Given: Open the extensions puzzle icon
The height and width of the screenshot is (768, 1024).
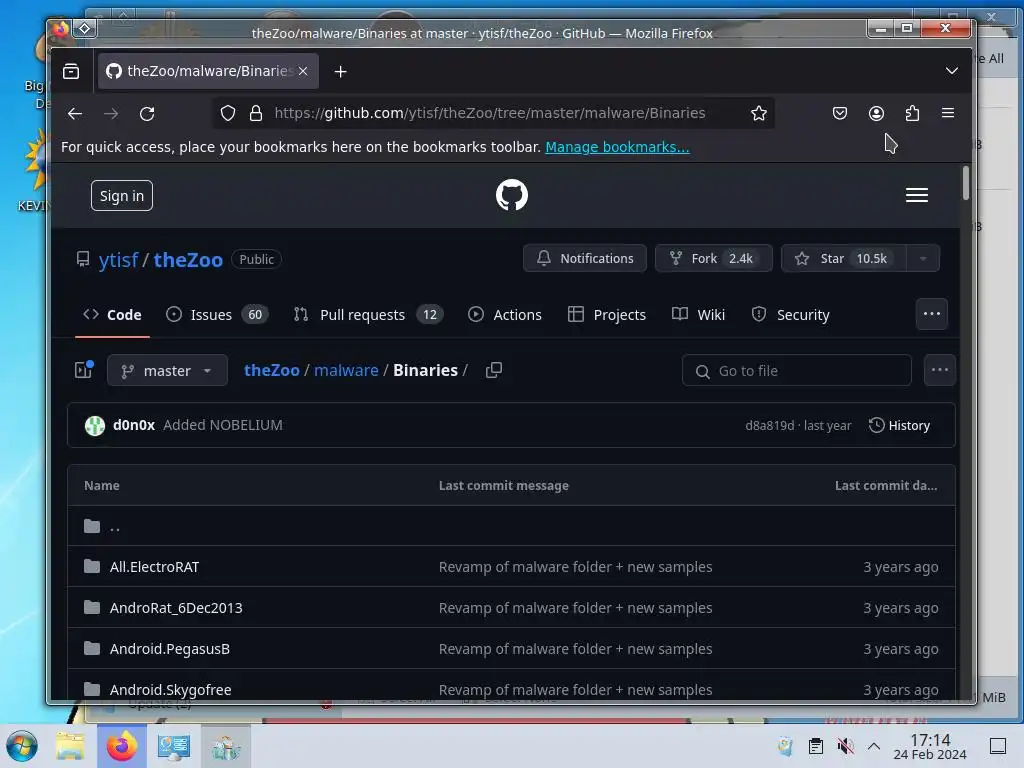Looking at the screenshot, I should (x=912, y=113).
